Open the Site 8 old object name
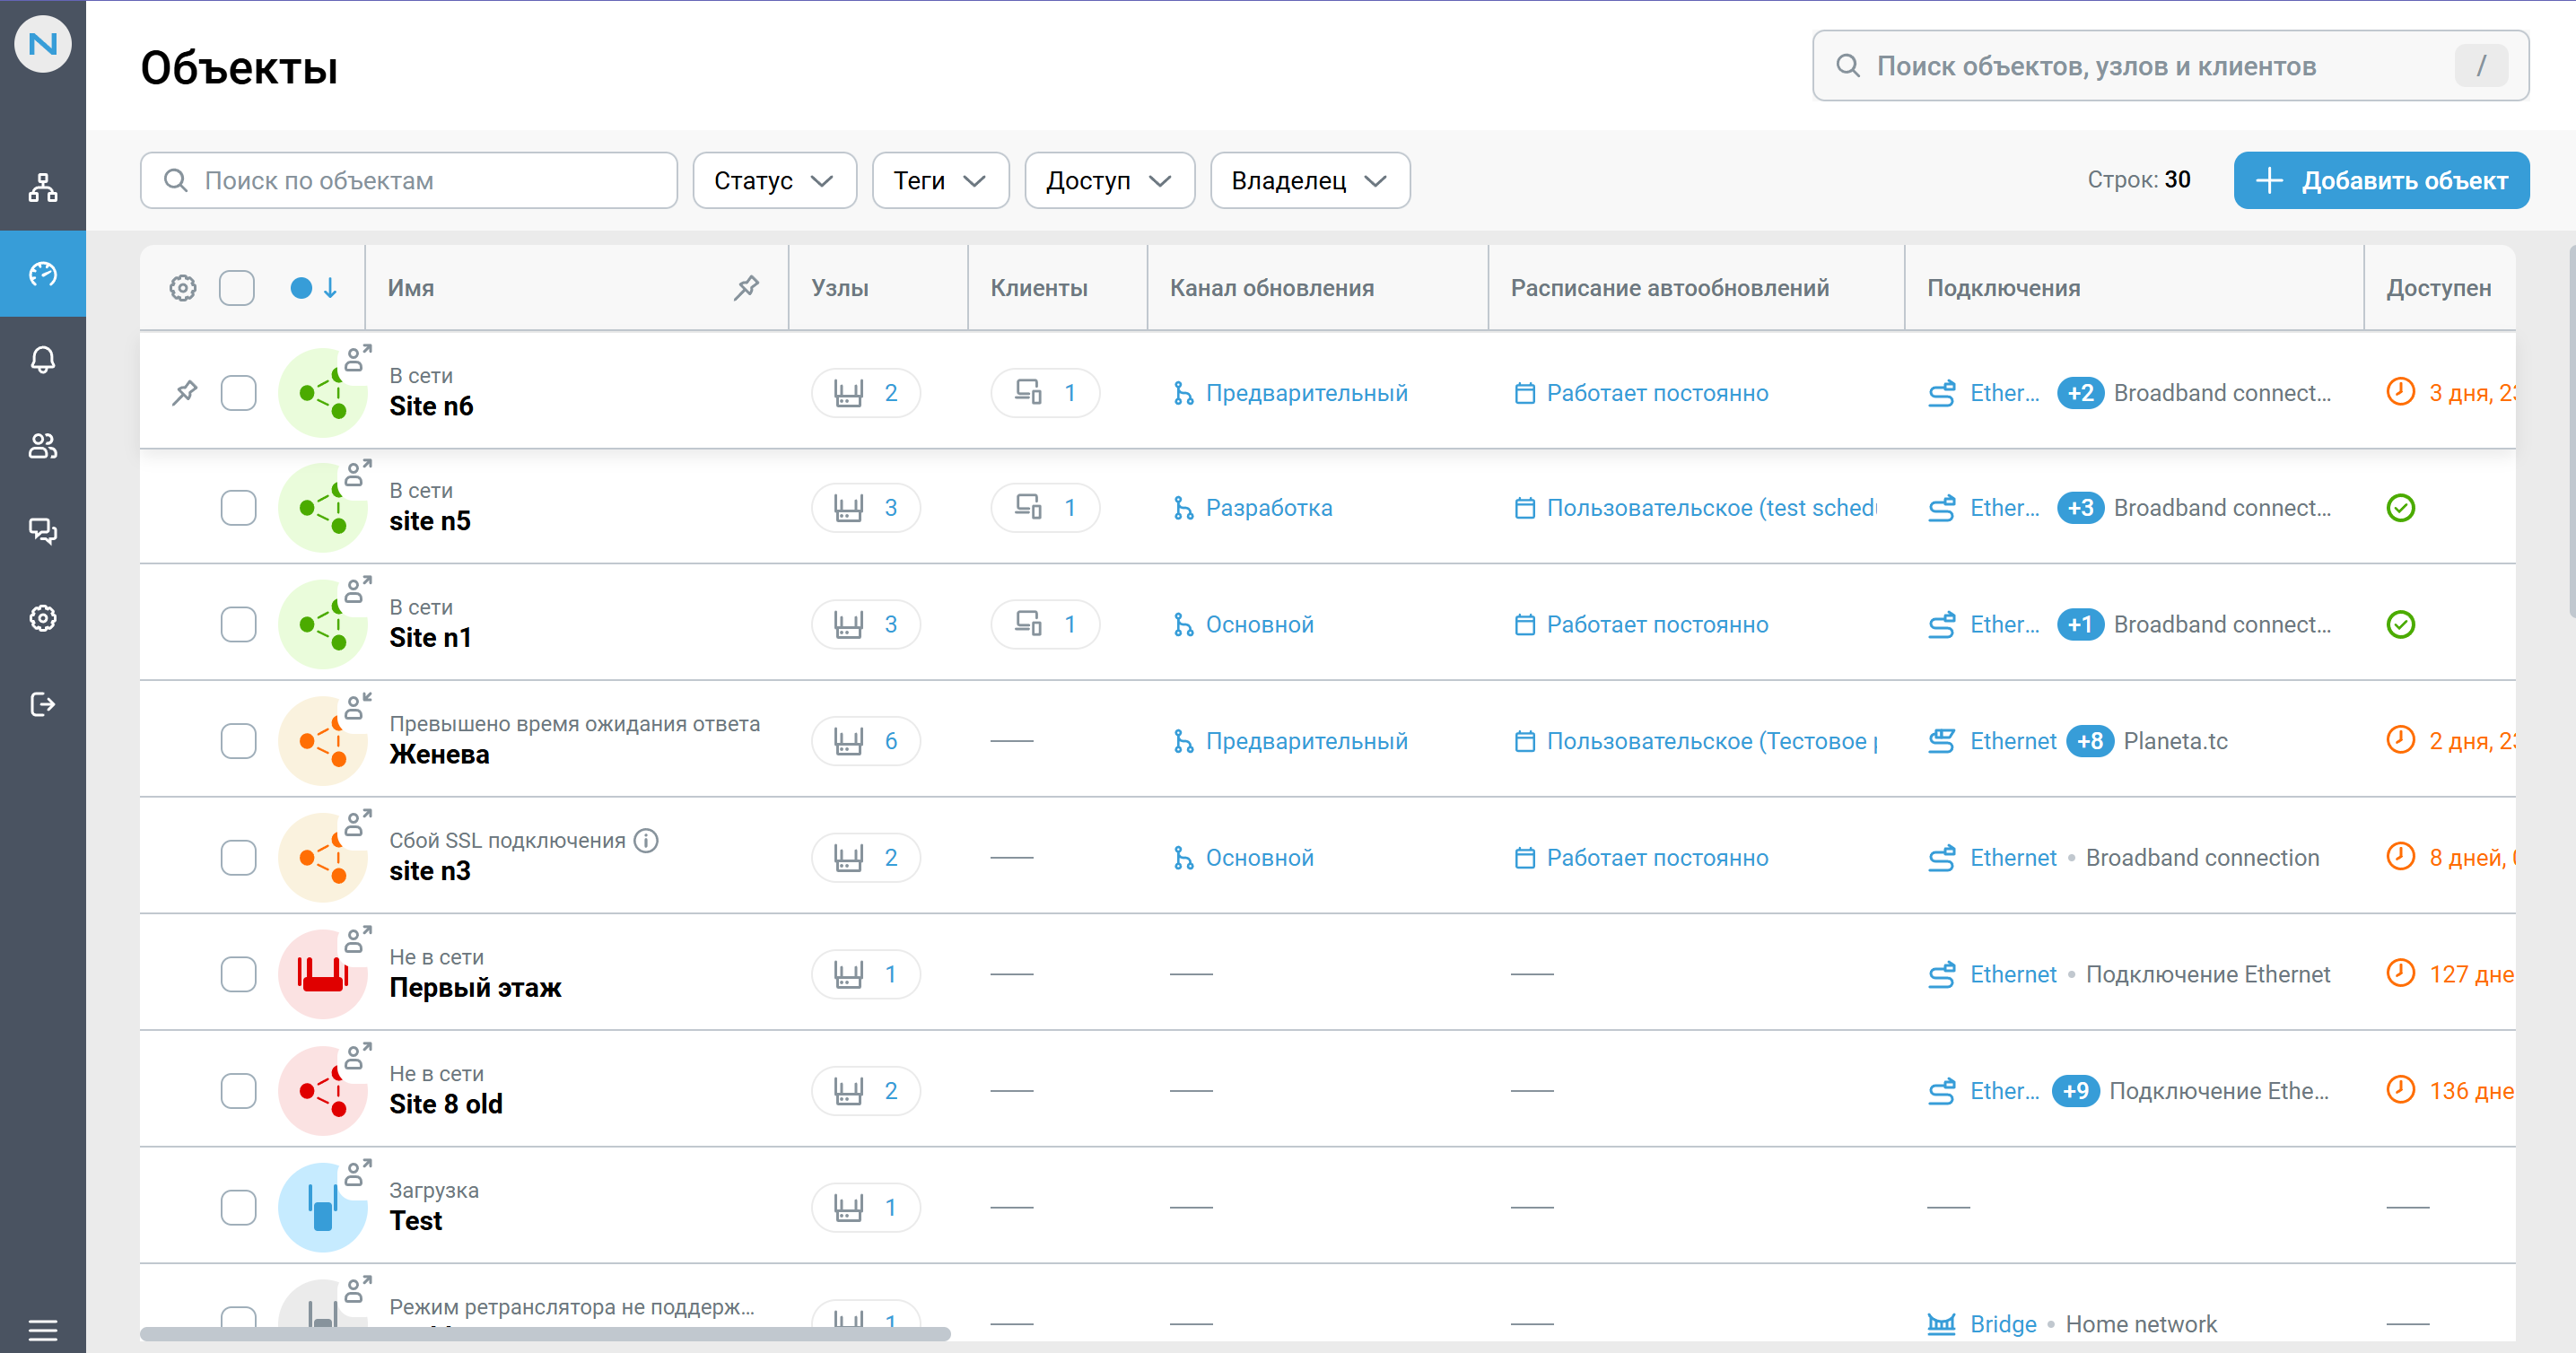 [446, 1104]
